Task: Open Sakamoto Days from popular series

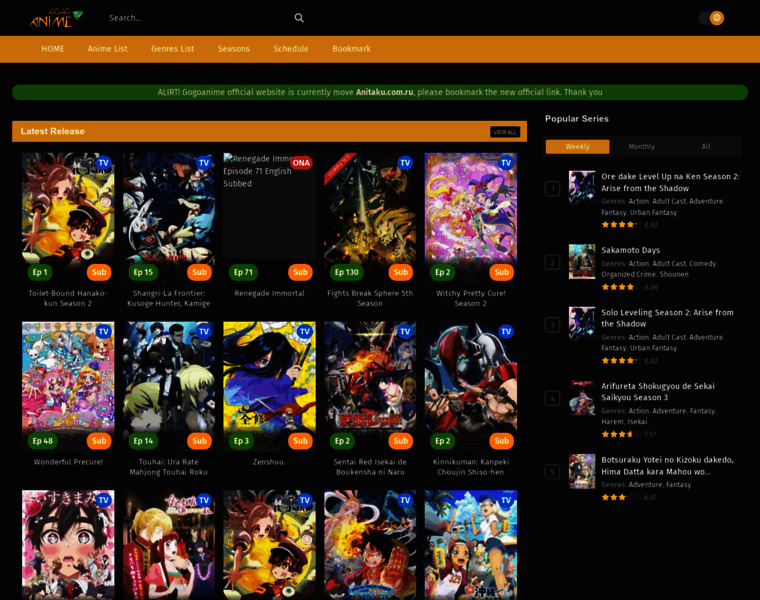Action: point(630,250)
